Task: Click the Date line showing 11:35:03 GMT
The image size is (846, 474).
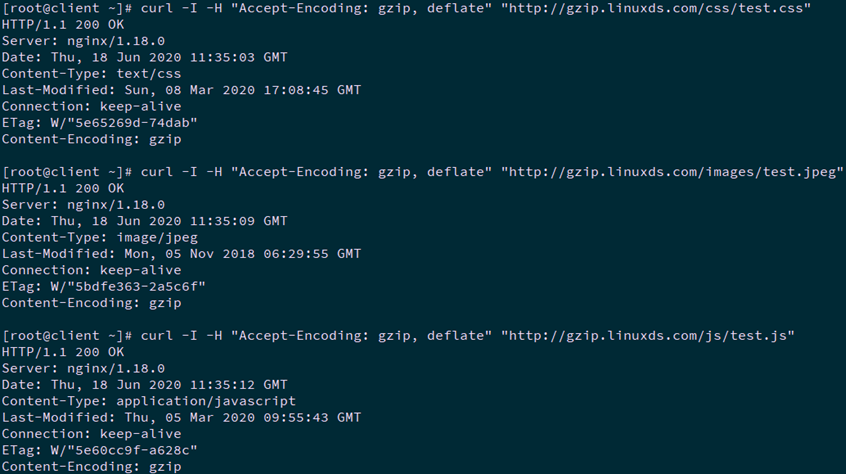Action: (144, 57)
